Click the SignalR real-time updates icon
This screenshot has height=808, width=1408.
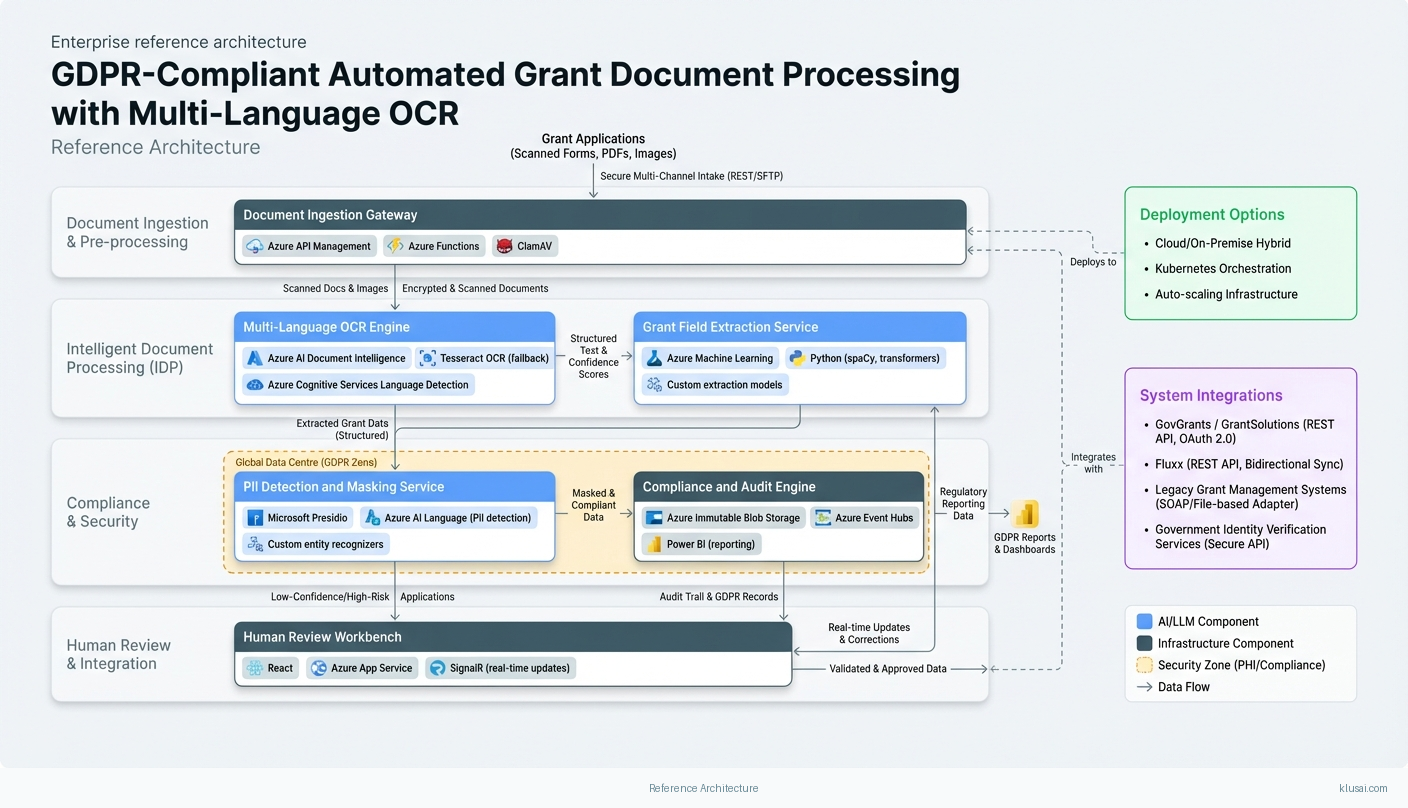[437, 668]
